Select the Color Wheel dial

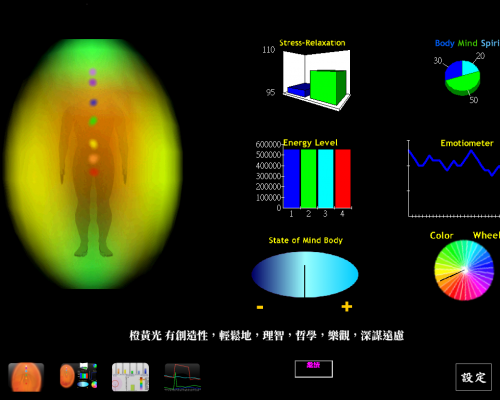pos(464,270)
